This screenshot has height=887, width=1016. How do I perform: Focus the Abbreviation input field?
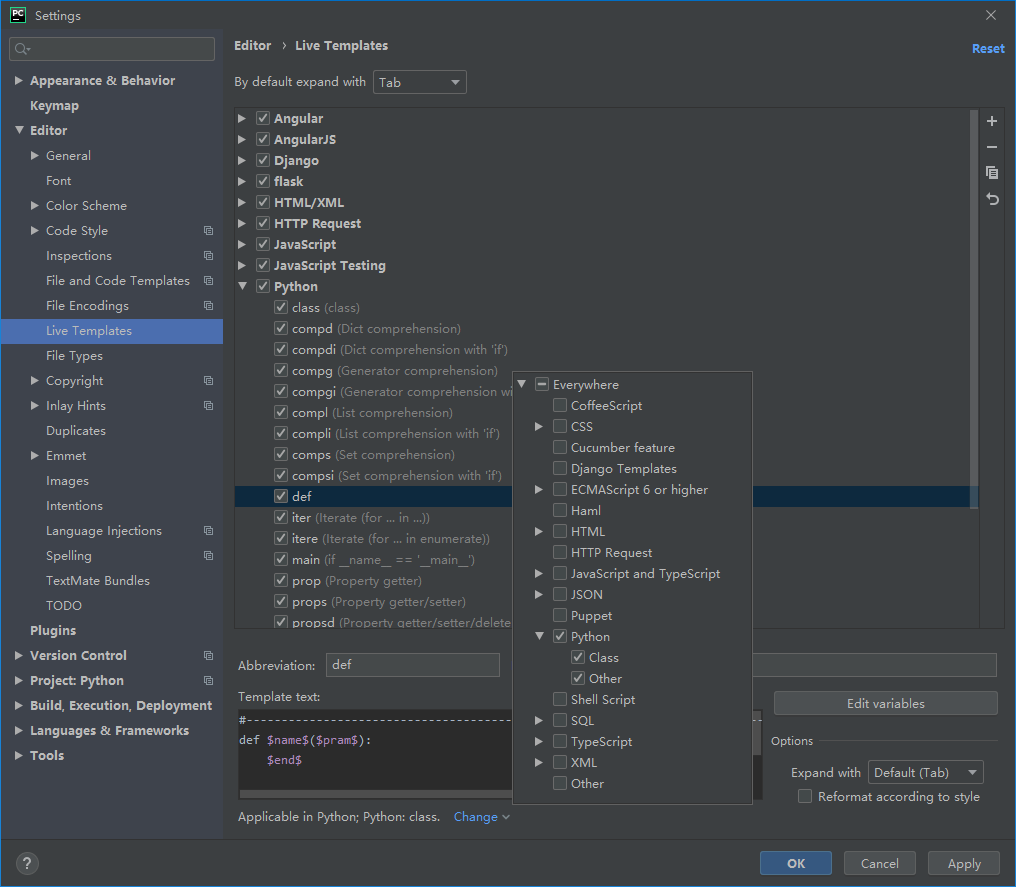click(413, 665)
